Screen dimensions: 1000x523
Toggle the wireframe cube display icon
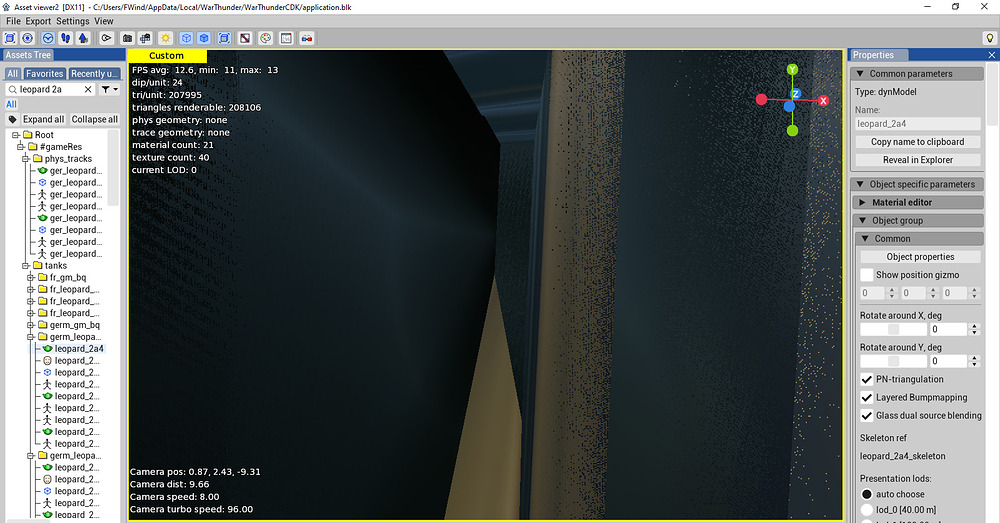point(186,38)
